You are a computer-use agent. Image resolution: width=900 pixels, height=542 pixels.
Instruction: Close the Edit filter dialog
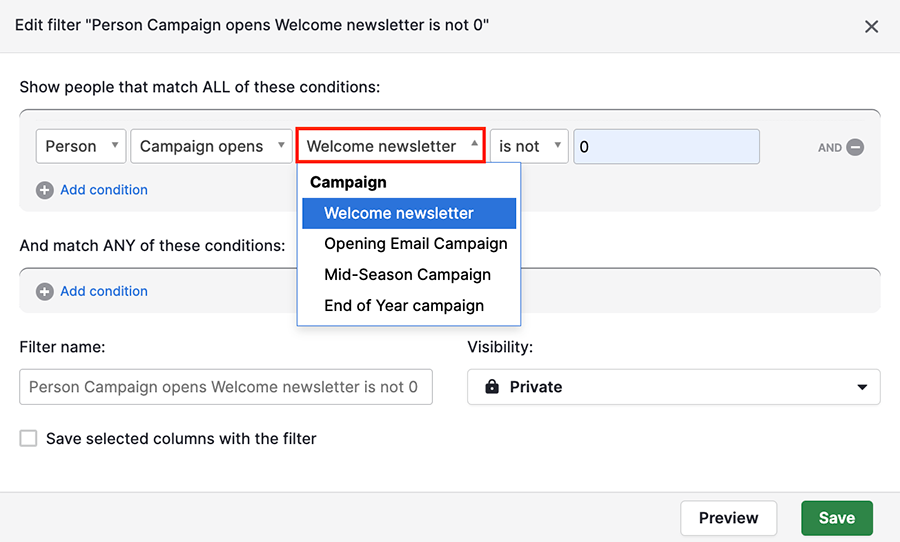(871, 26)
